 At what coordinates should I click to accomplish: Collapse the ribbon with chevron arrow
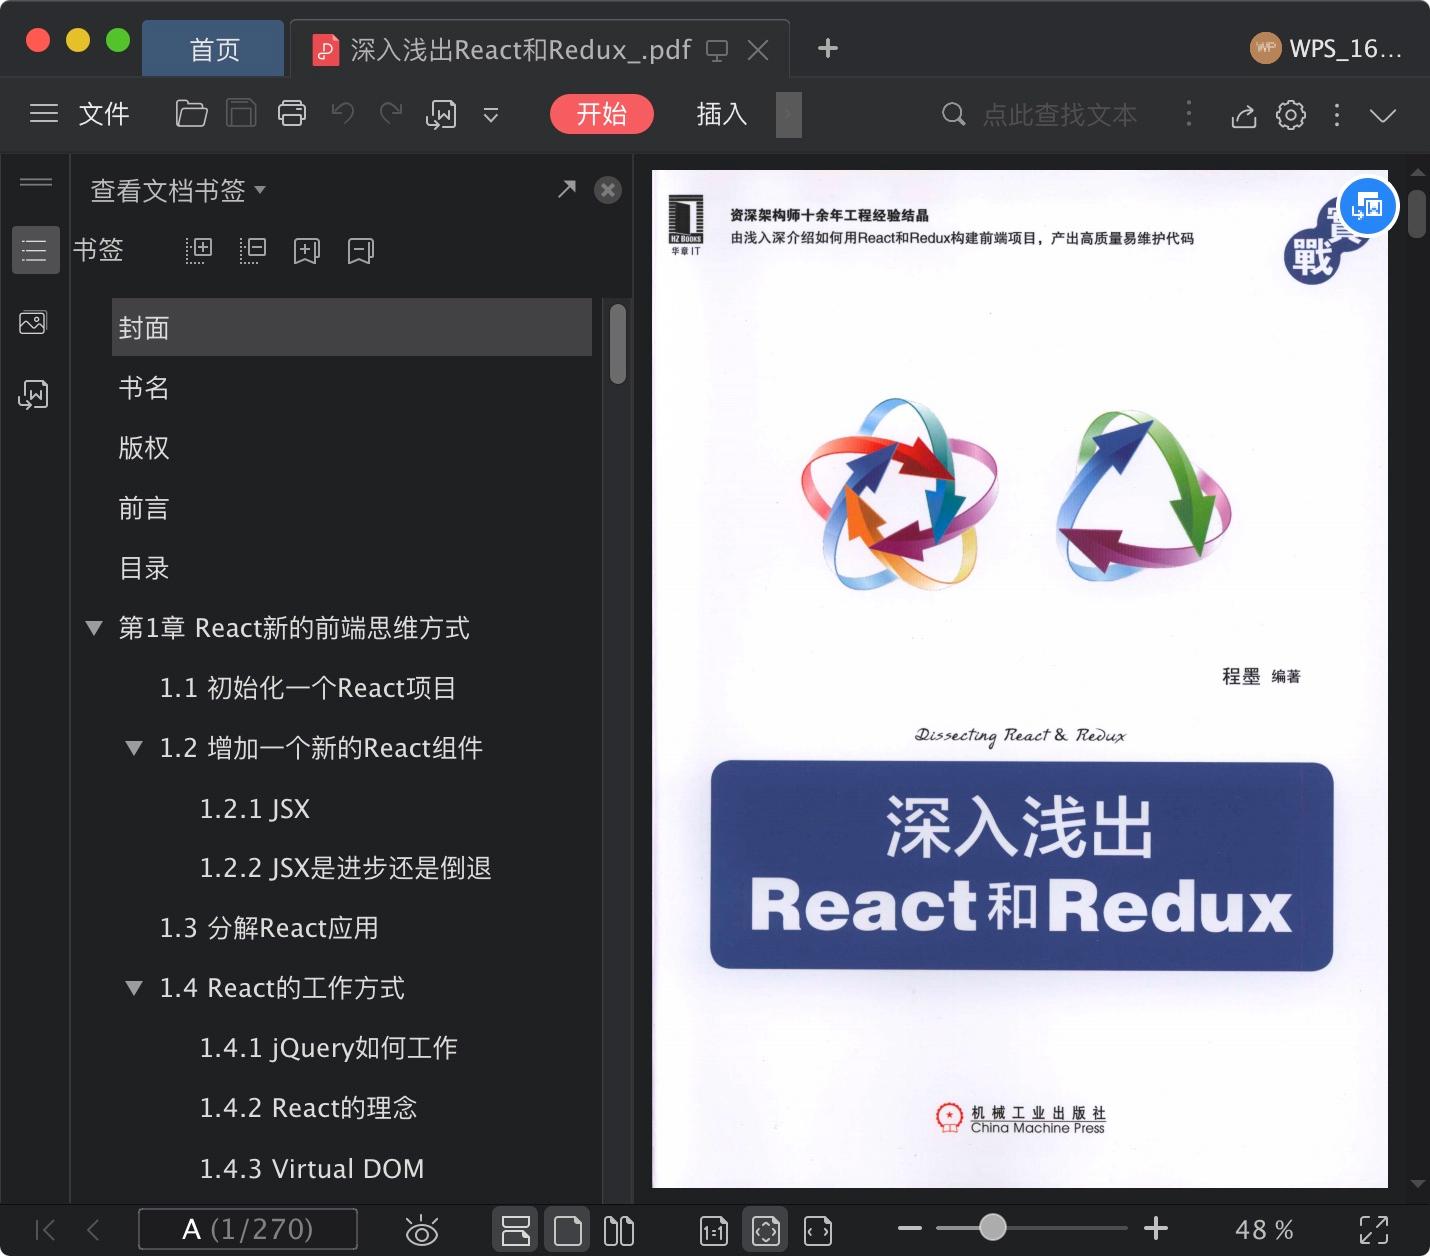coord(1383,116)
